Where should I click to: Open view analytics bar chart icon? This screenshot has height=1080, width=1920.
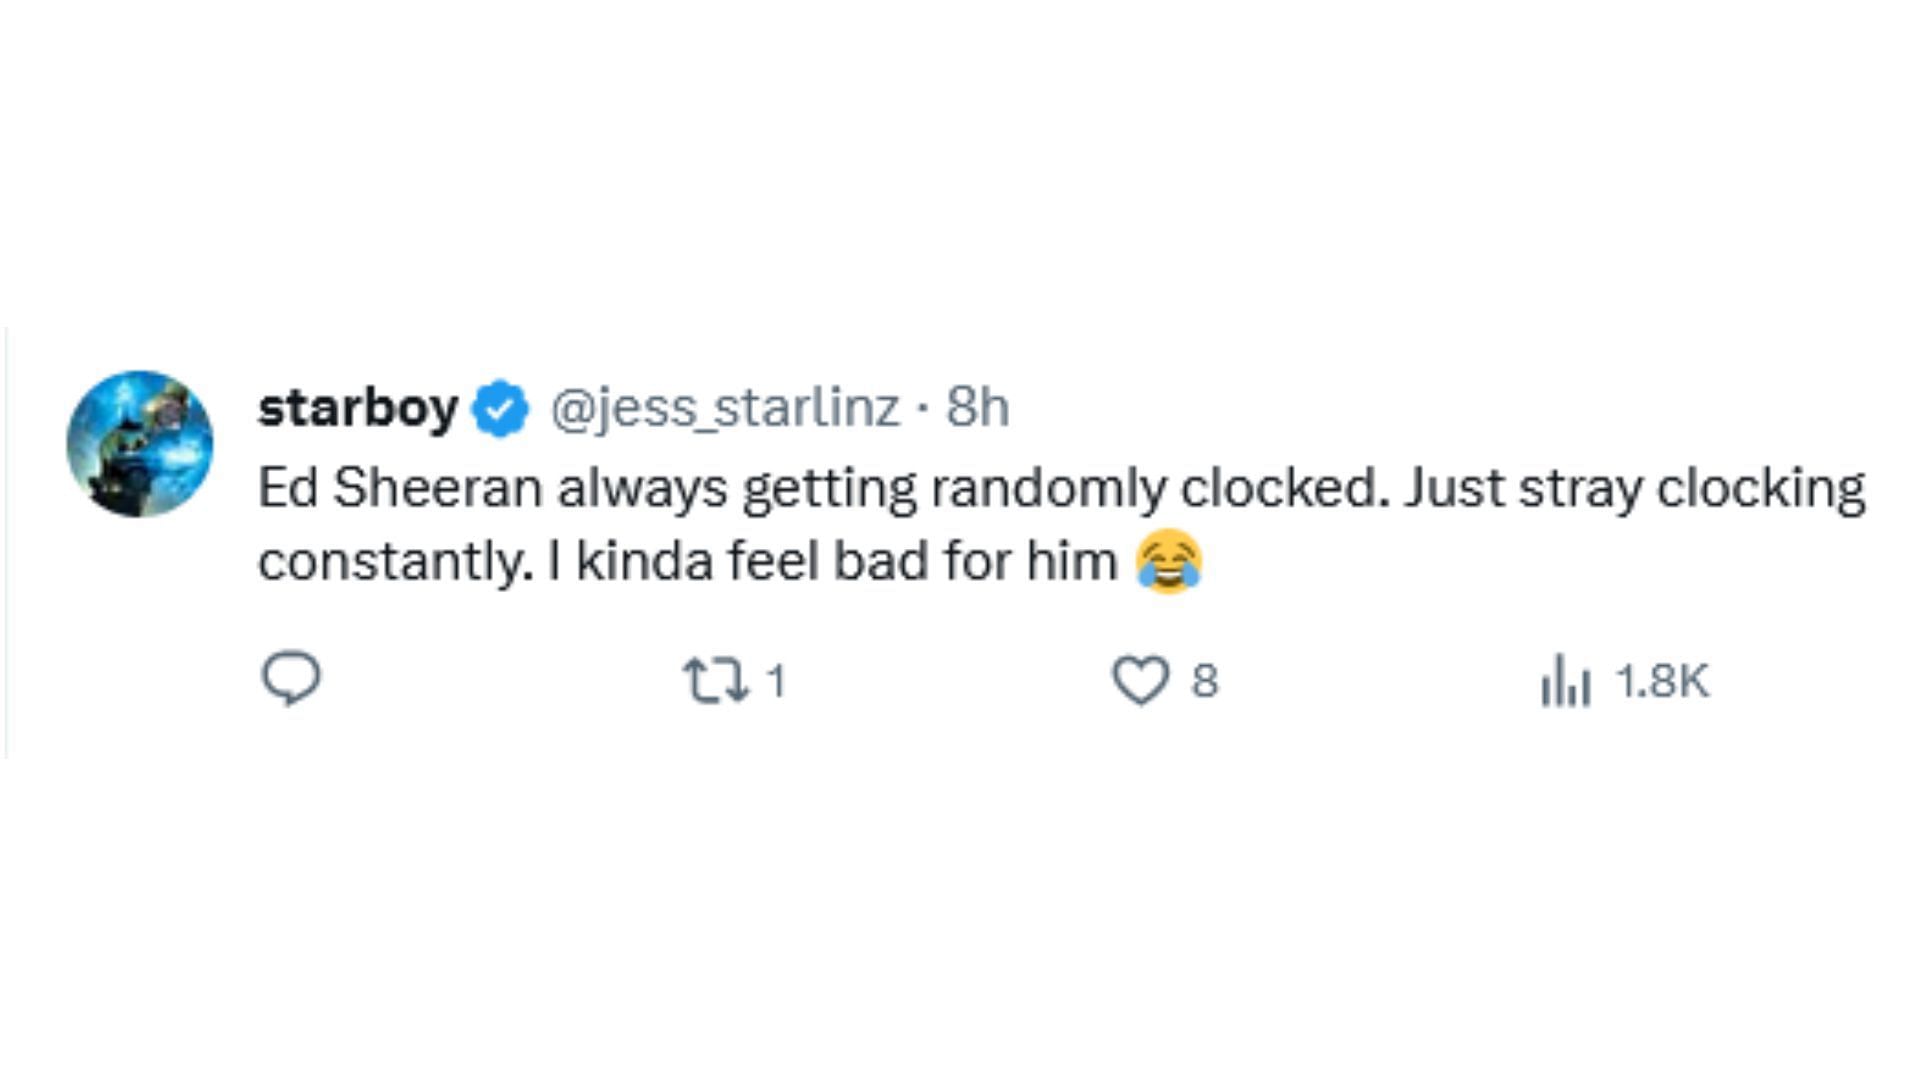[1565, 680]
